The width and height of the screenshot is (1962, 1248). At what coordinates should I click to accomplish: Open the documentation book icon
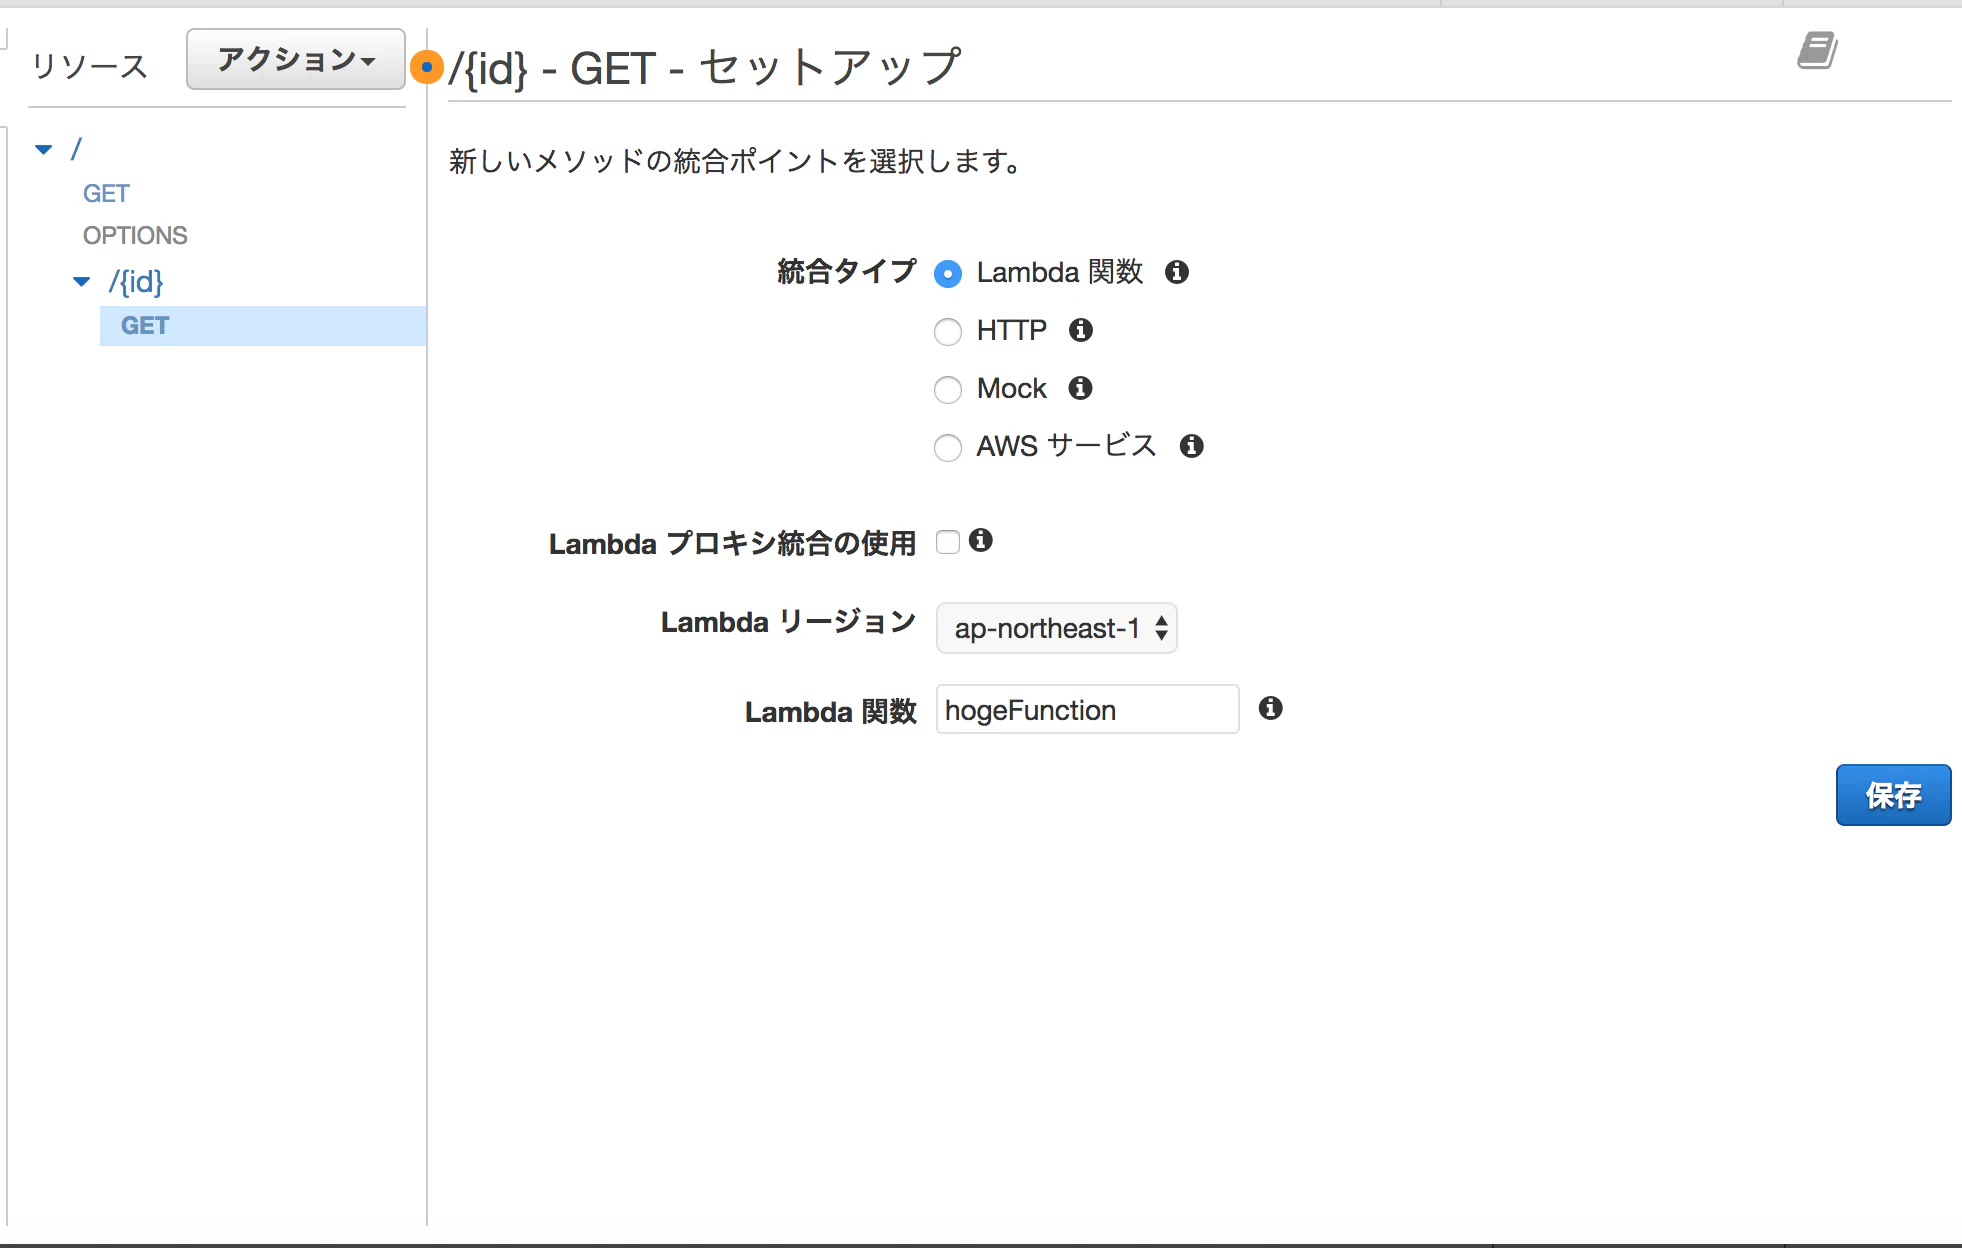coord(1817,50)
